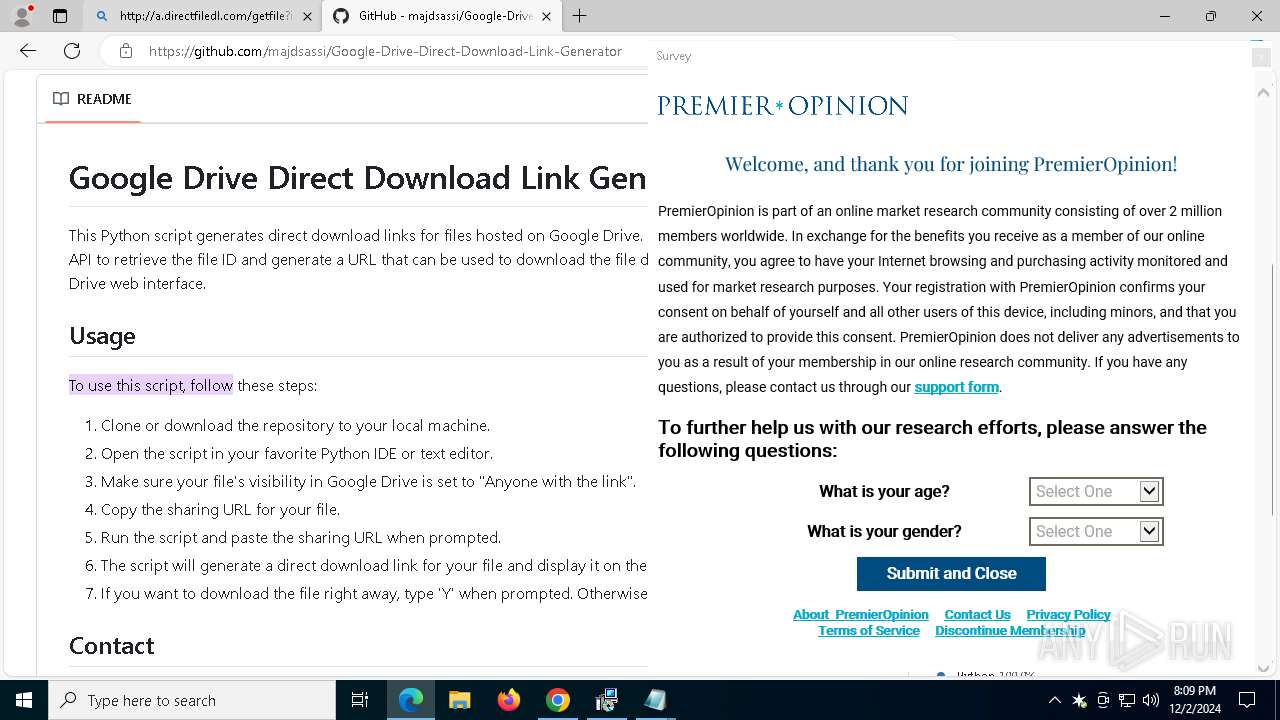Click the taskbar search box
This screenshot has width=1280, height=720.
point(191,700)
